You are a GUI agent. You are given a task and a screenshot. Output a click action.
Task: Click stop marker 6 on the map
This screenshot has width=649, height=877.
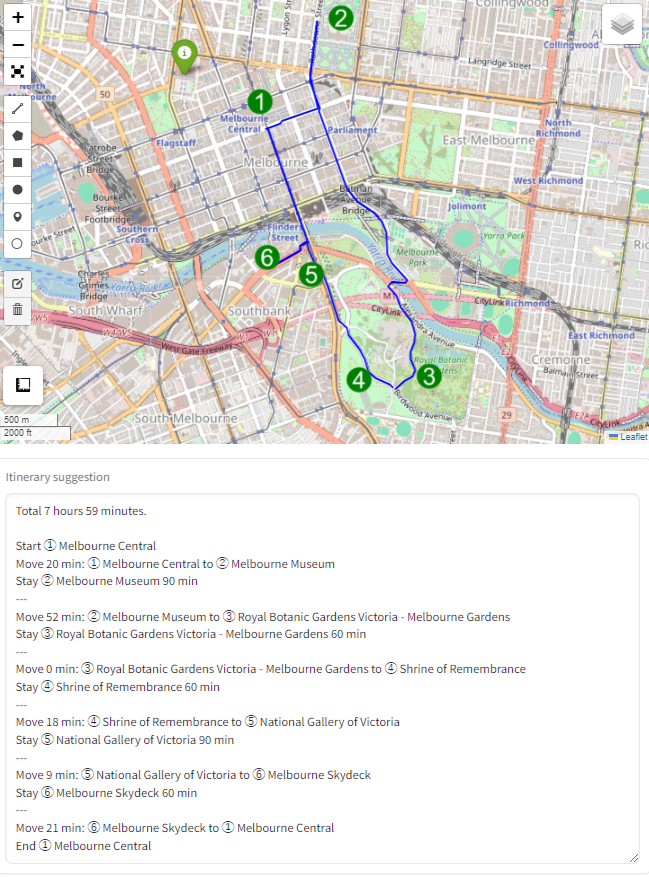pos(267,258)
